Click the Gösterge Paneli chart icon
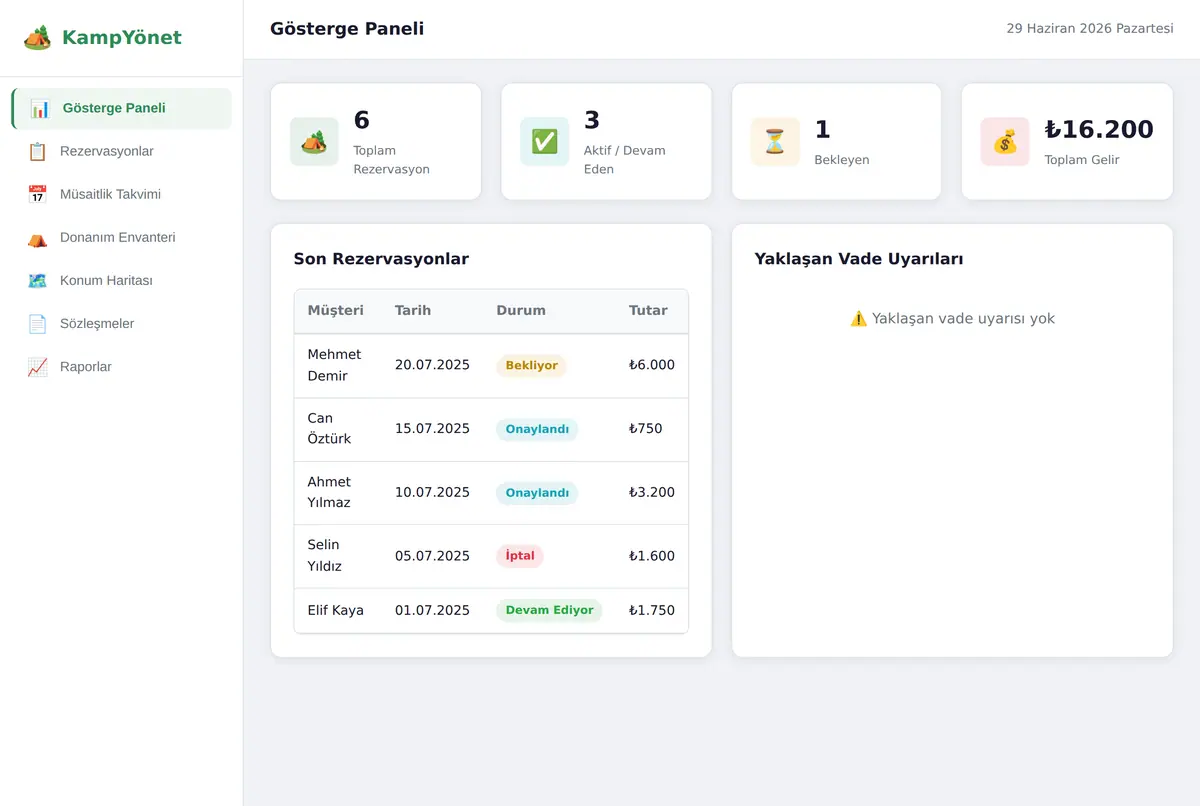Screen dimensions: 1200x806 [40, 109]
